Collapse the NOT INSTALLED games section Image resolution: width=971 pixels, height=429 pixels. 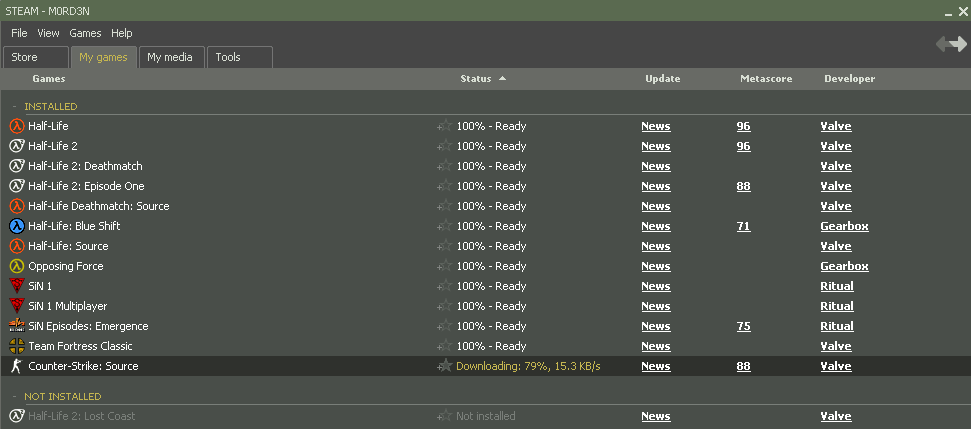(x=14, y=396)
